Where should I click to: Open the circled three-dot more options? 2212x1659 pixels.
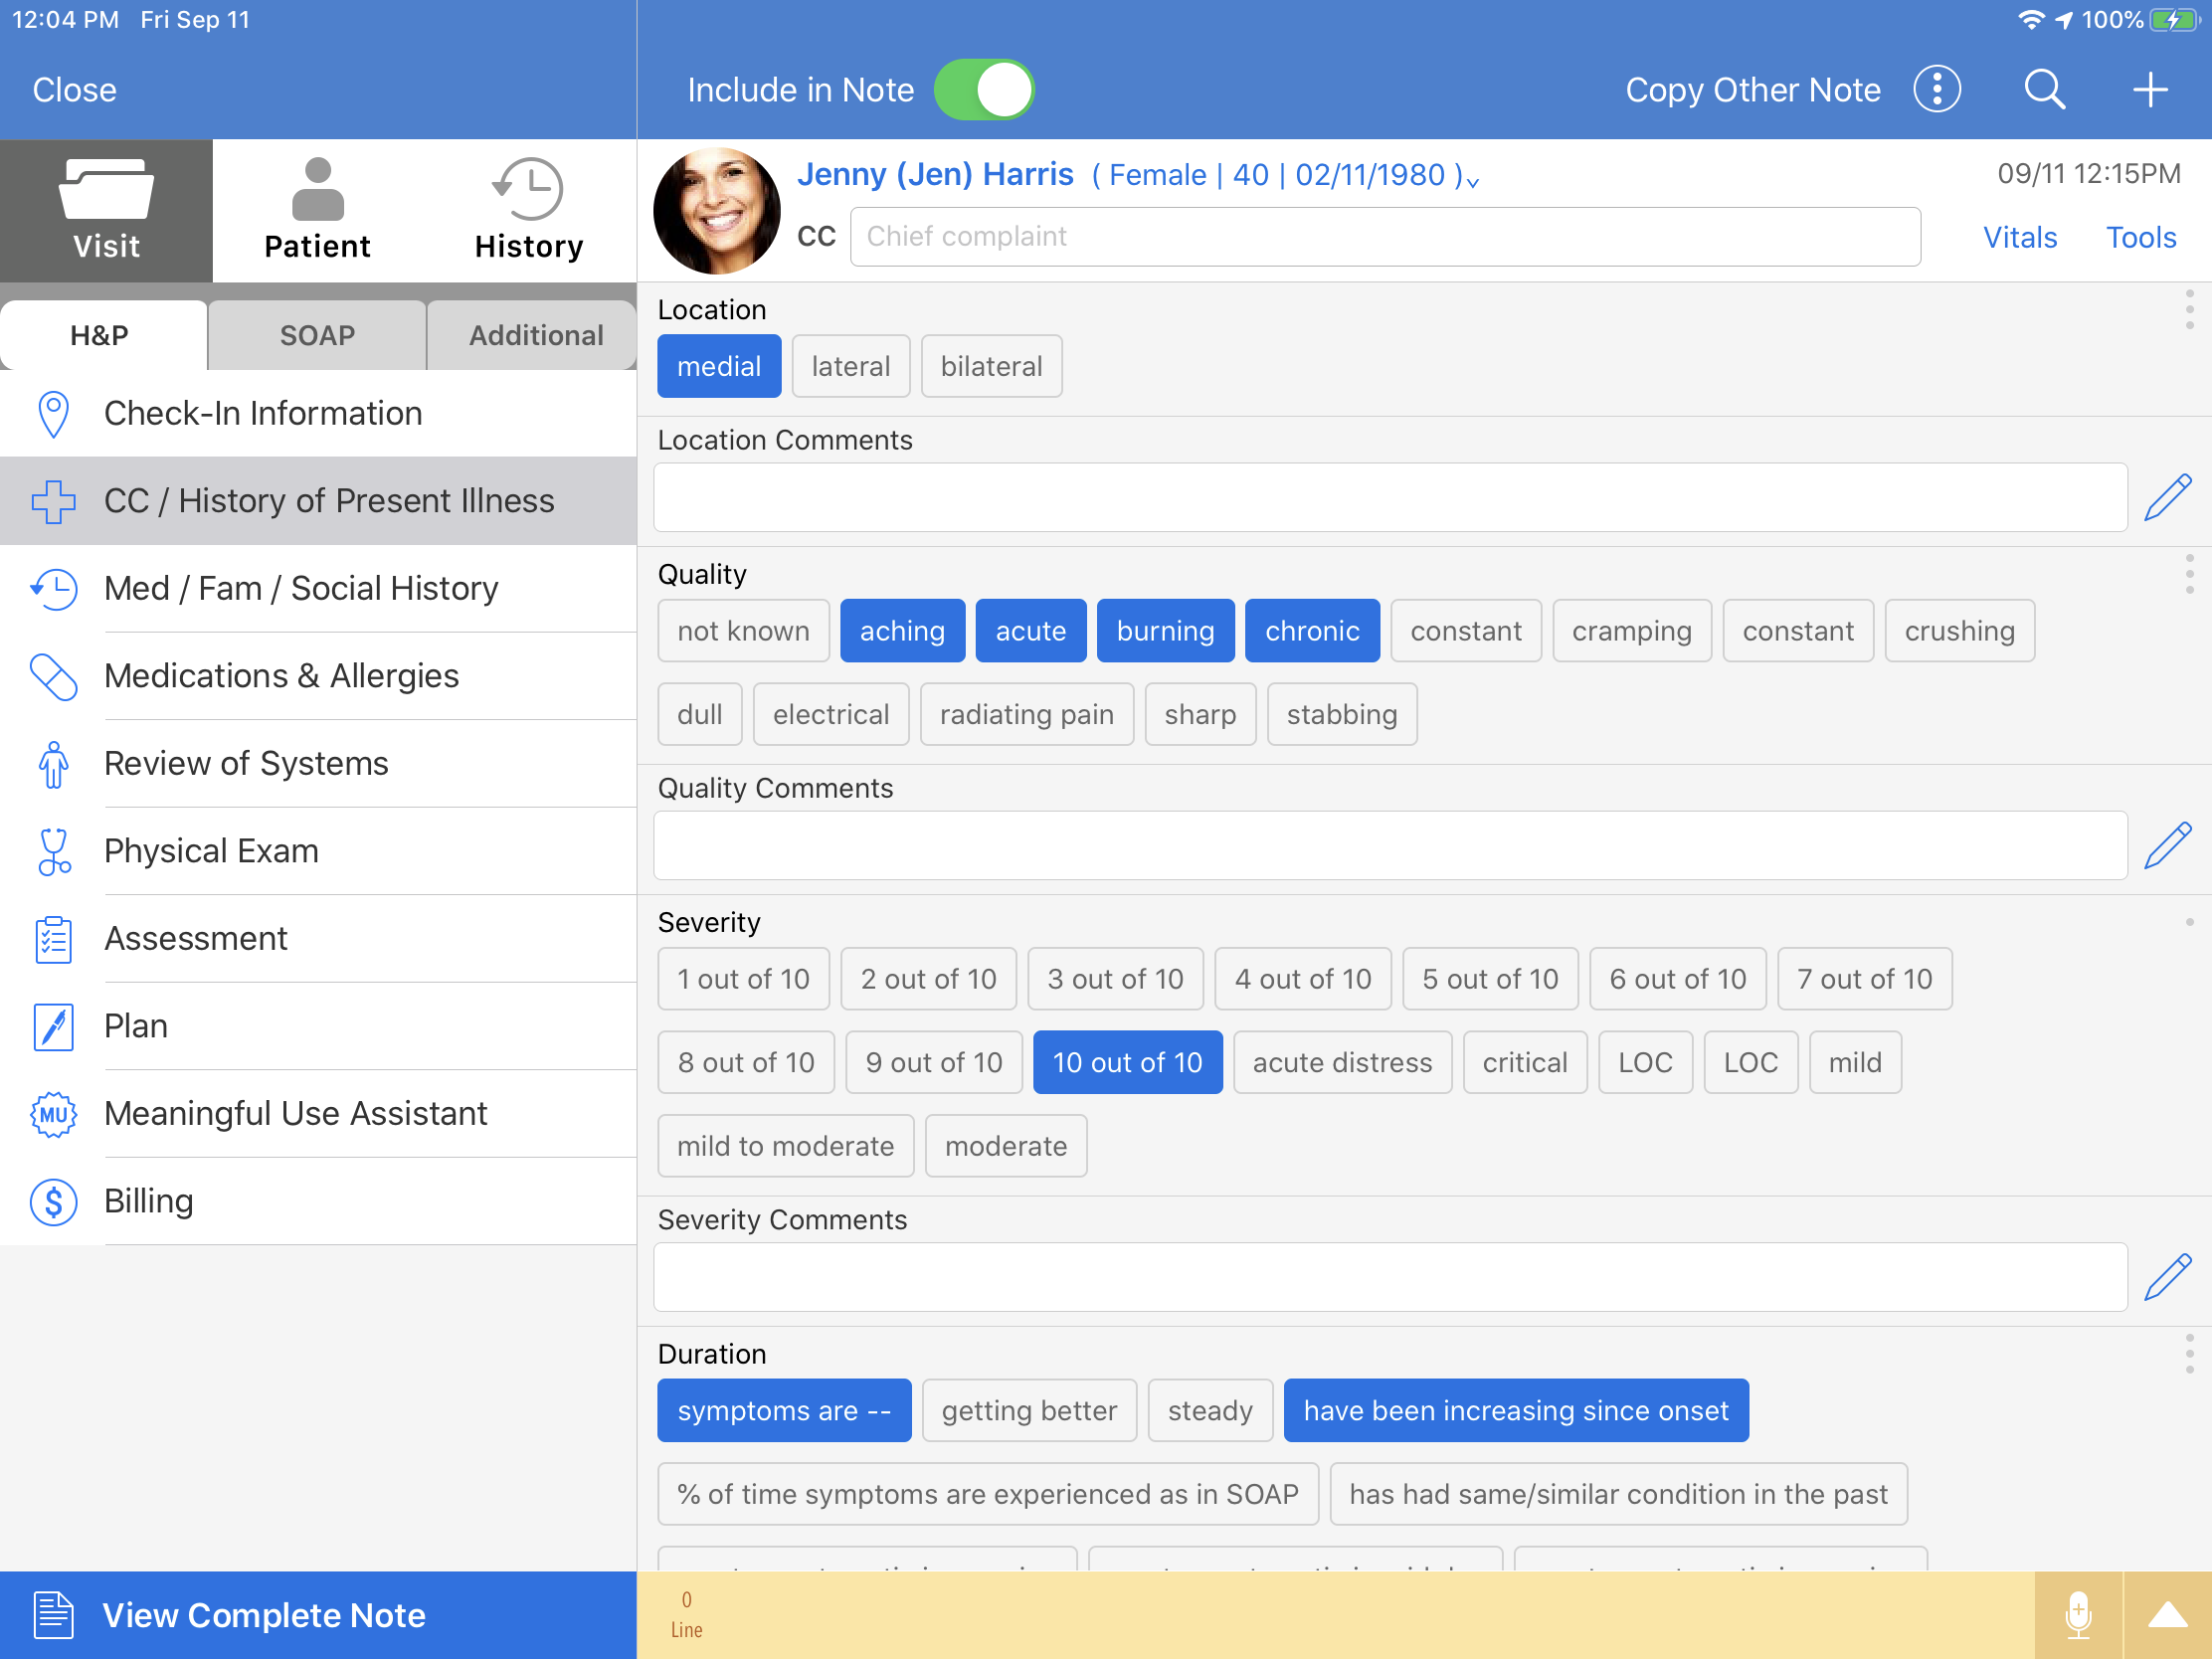[1937, 90]
